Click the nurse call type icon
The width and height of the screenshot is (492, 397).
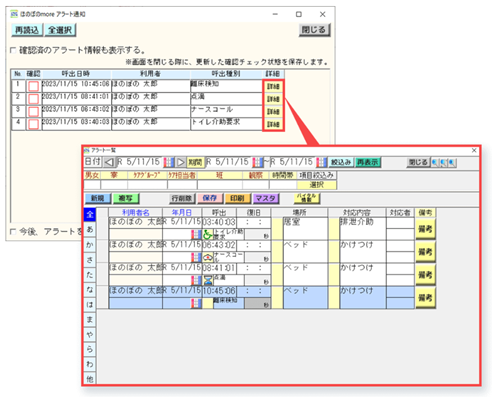coord(208,257)
